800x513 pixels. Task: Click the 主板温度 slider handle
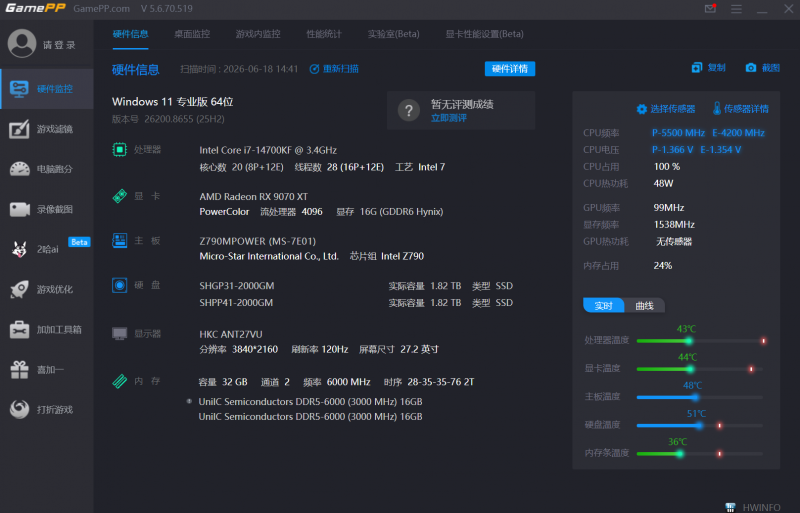tap(695, 397)
